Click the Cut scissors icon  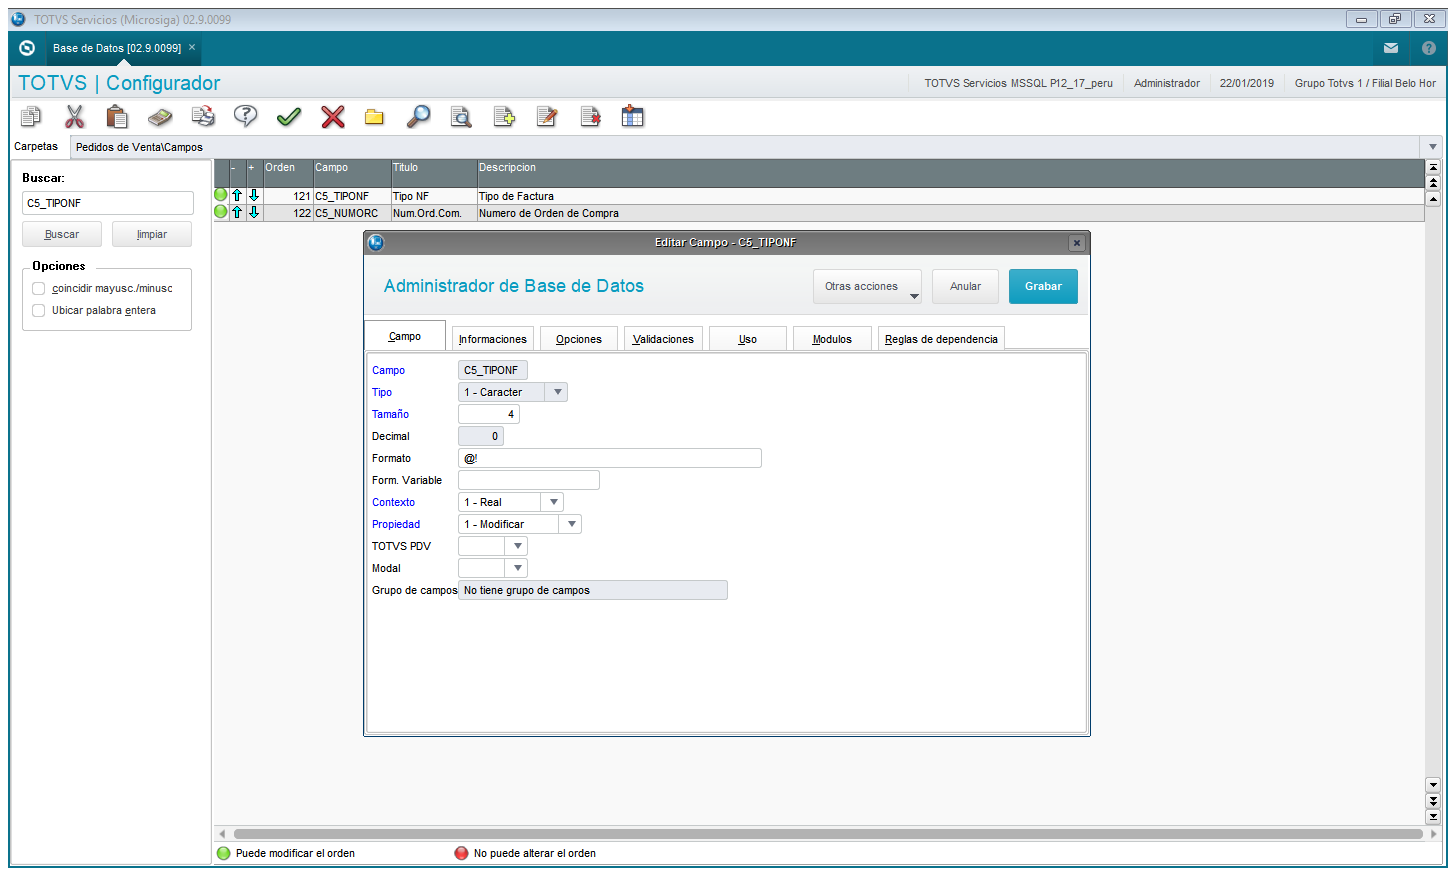(x=75, y=117)
